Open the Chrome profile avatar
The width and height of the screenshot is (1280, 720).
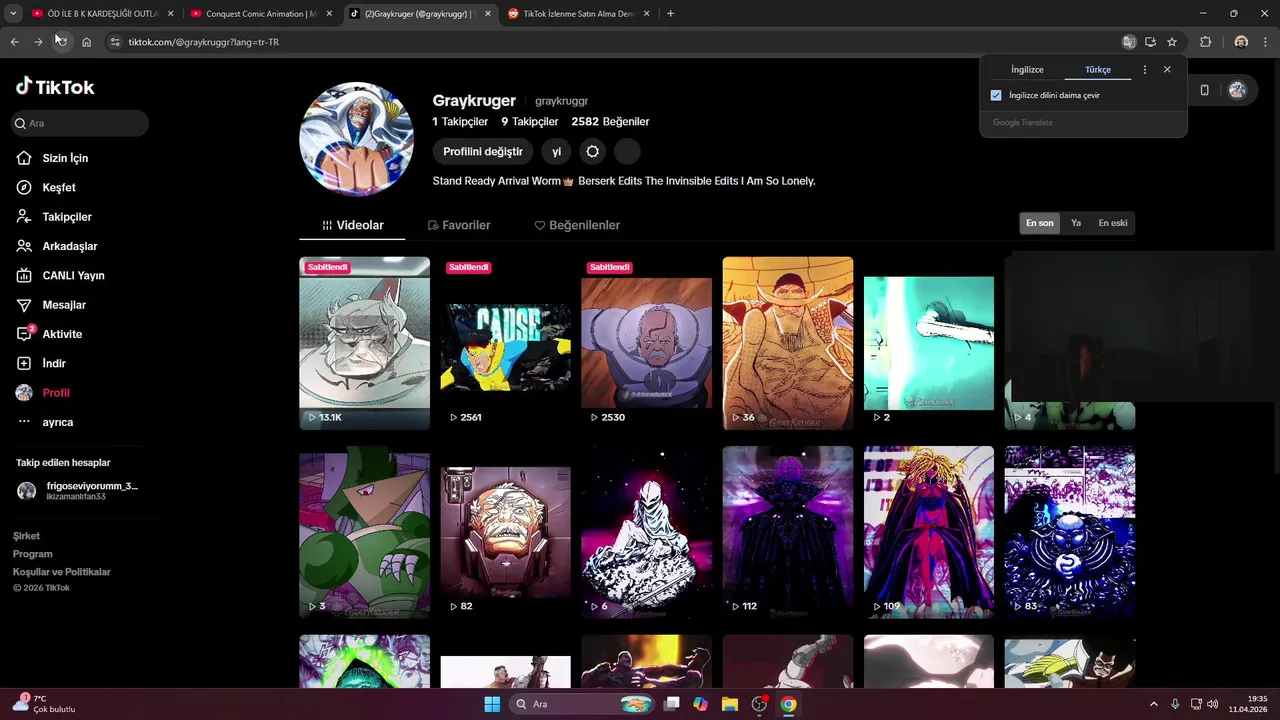click(x=1241, y=42)
